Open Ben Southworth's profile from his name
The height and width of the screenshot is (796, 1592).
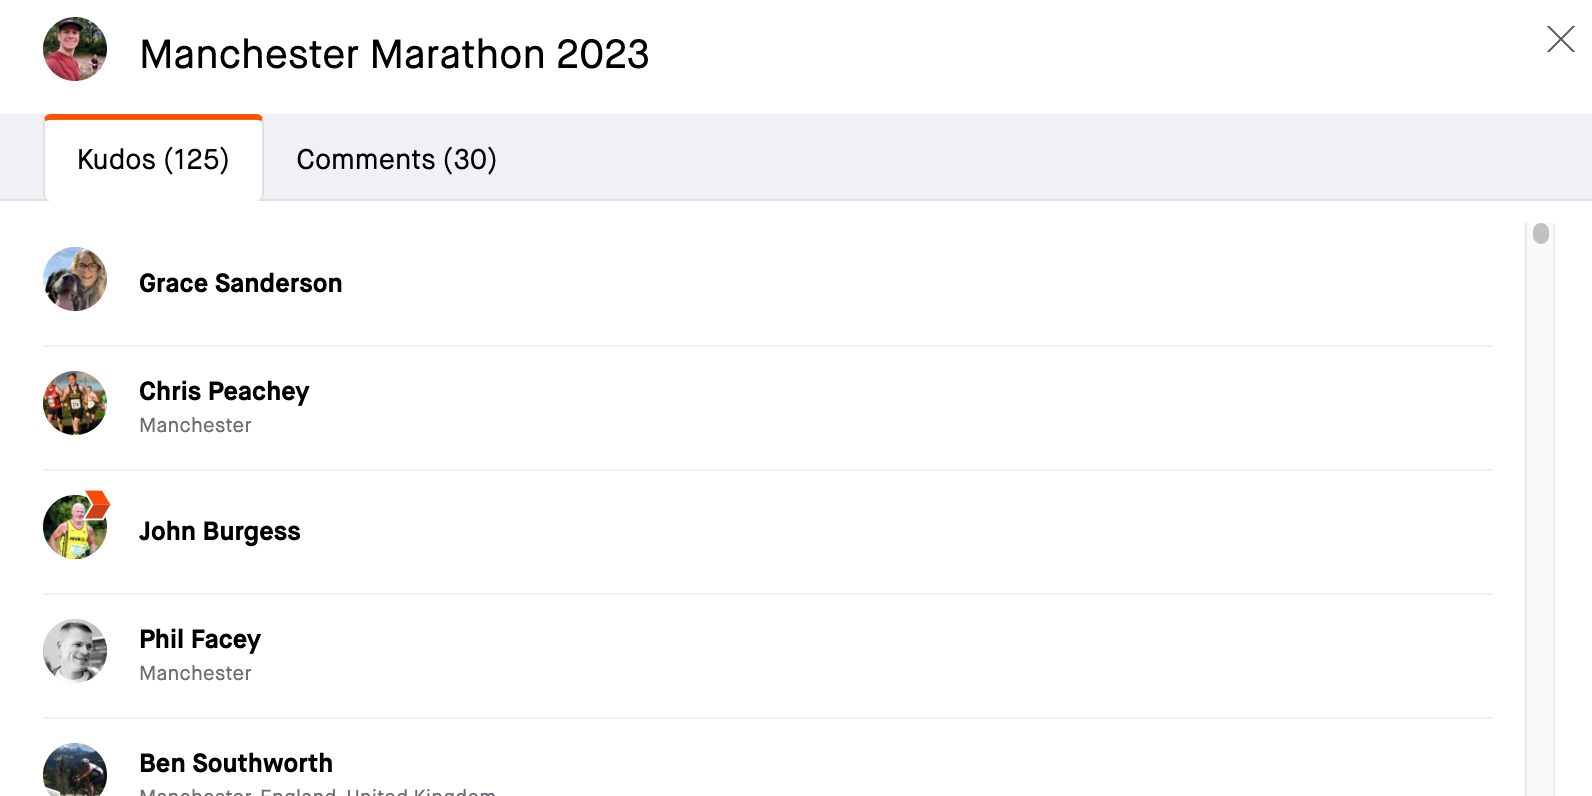pos(236,763)
